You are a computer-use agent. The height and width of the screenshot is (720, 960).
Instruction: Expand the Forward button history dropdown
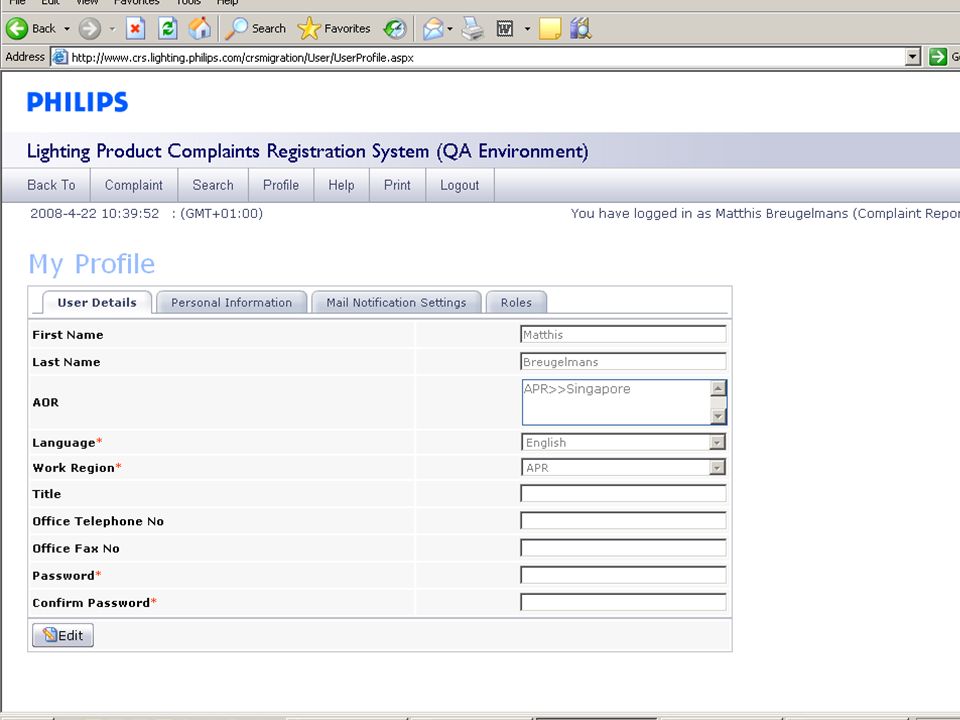(x=112, y=29)
